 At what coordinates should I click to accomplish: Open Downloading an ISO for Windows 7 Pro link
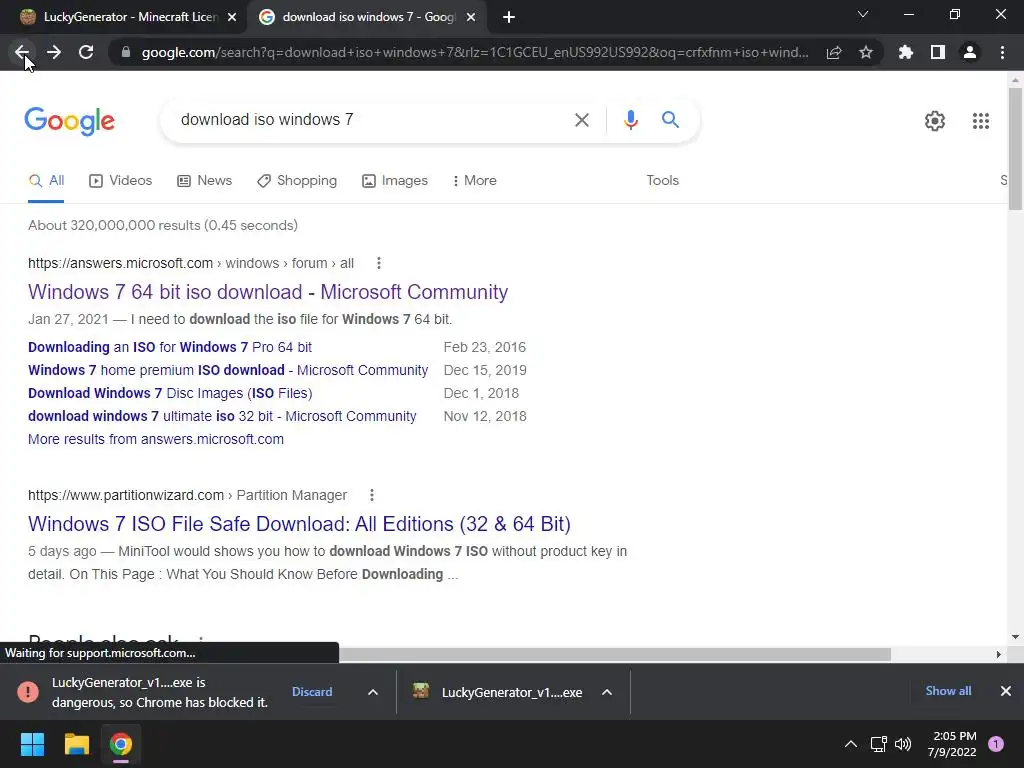click(170, 347)
